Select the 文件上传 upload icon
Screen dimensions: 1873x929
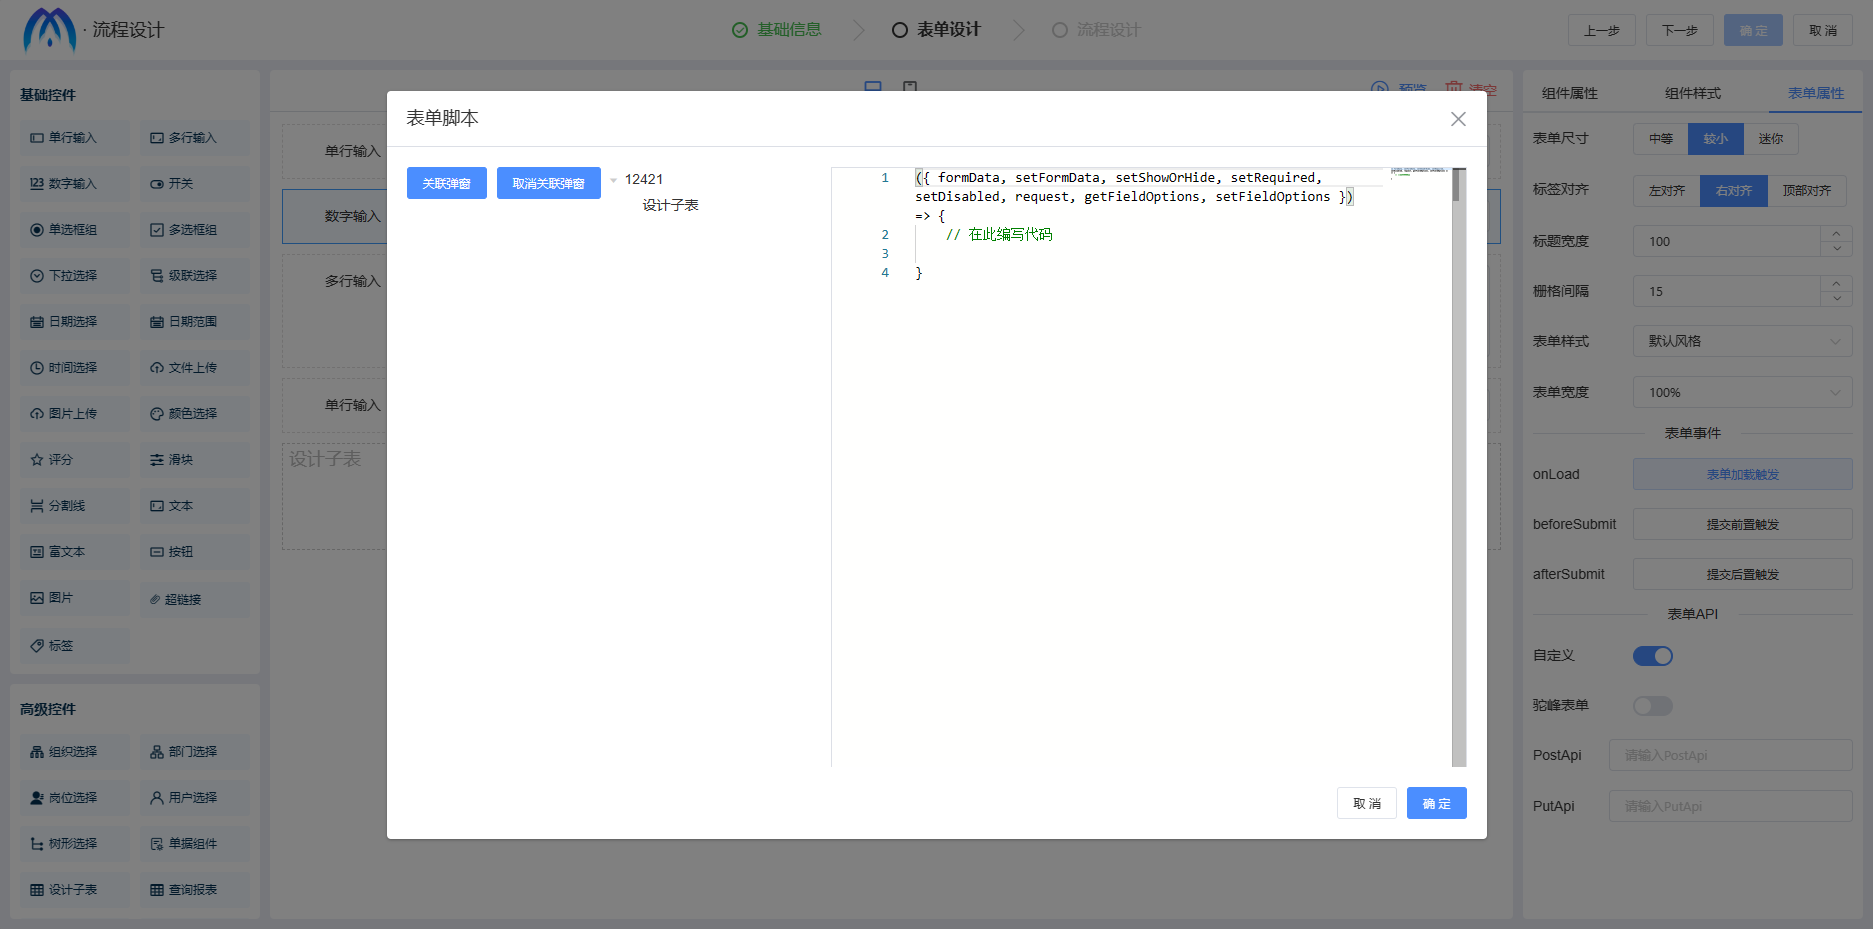click(x=157, y=368)
